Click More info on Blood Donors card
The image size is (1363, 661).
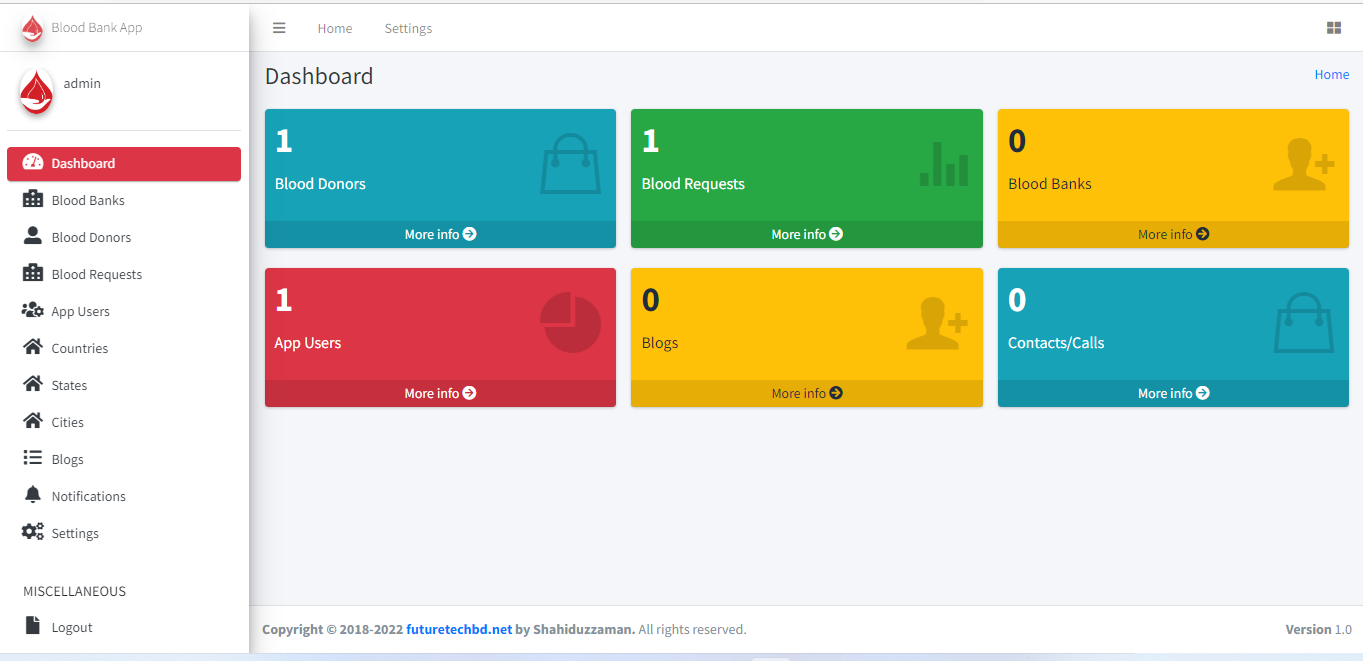[440, 234]
